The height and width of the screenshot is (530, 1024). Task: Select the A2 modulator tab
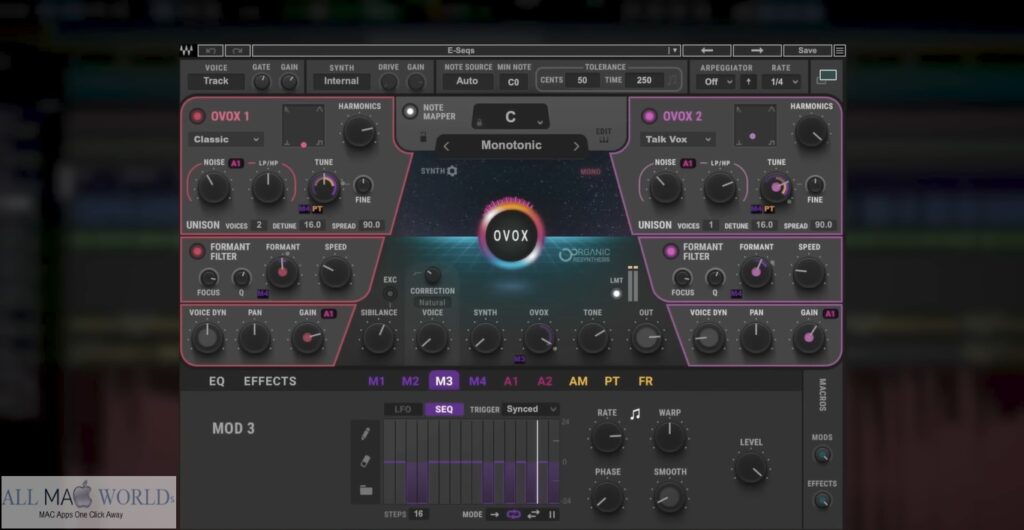(x=544, y=381)
